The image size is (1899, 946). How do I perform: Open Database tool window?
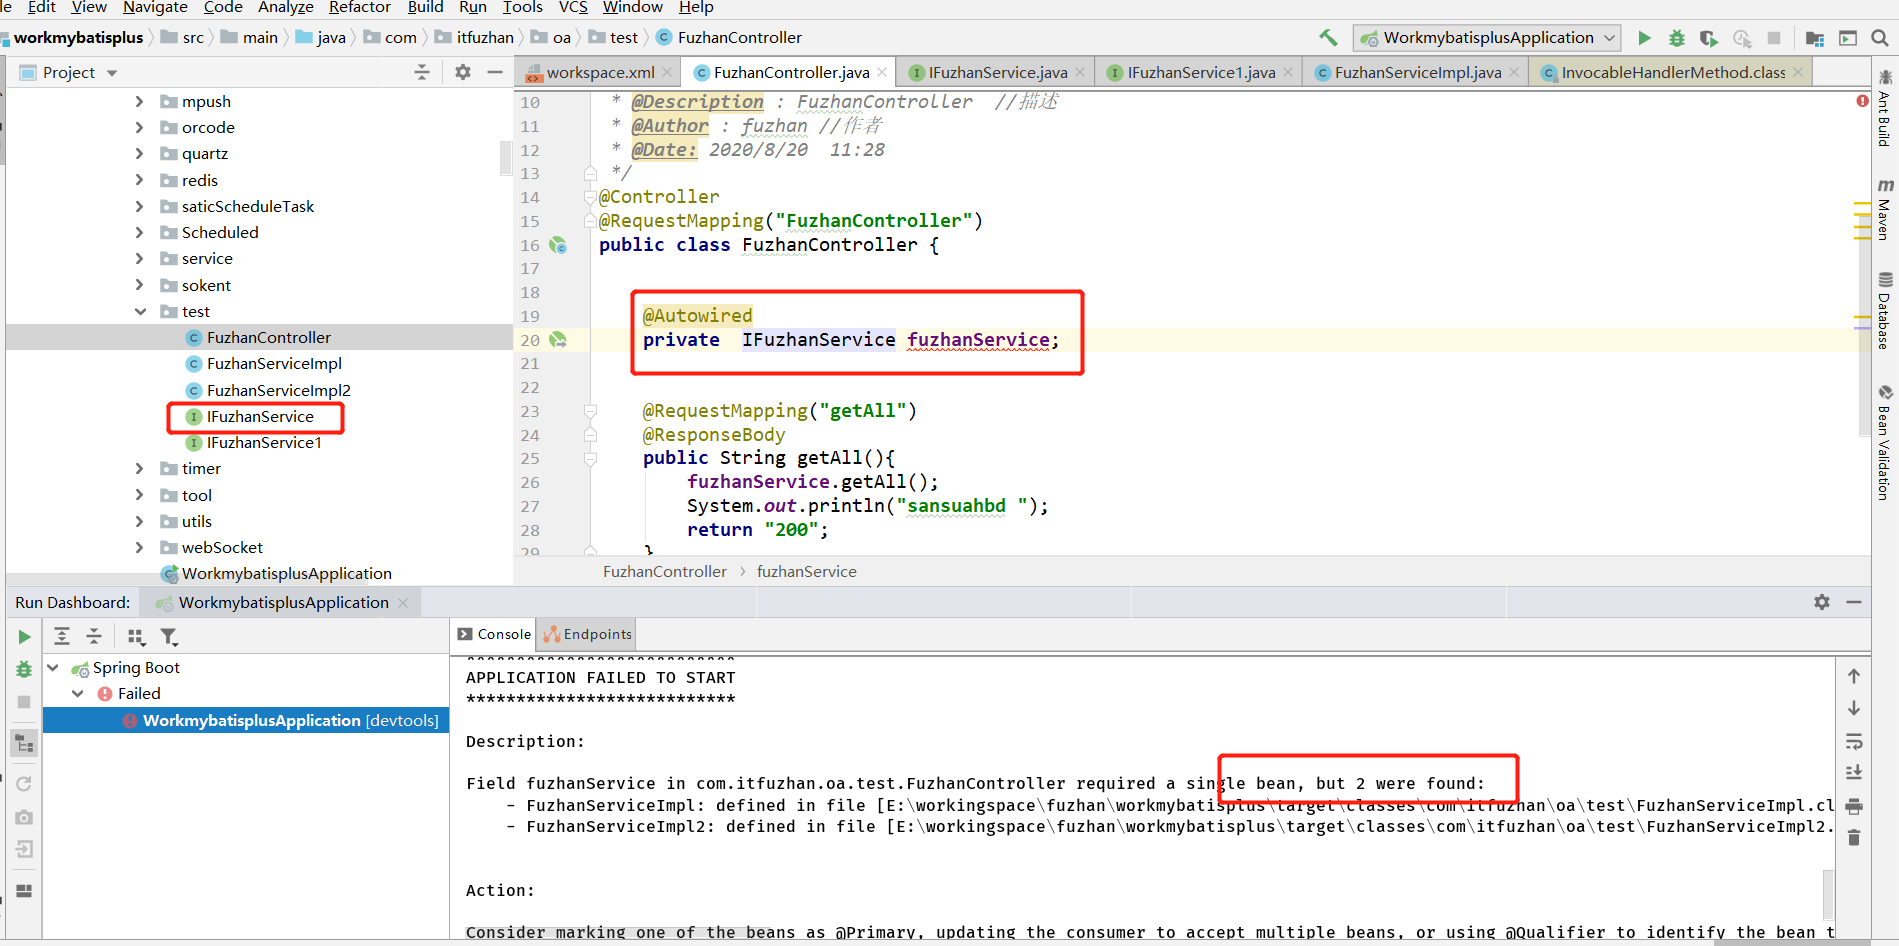(1885, 310)
